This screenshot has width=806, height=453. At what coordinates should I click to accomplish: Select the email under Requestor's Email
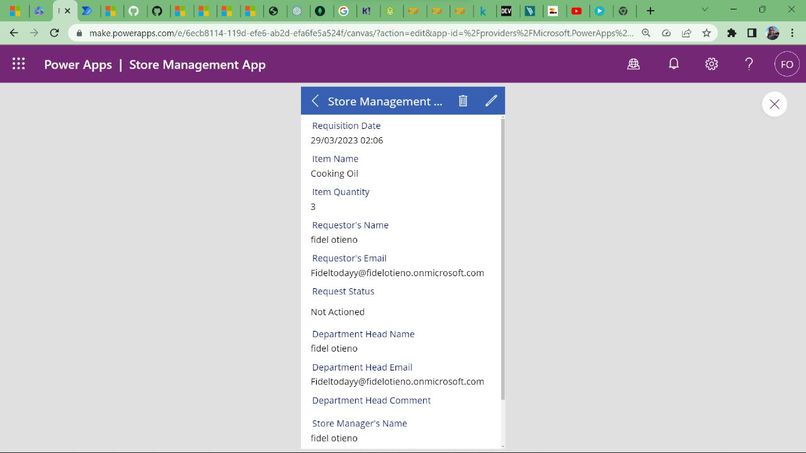[397, 273]
